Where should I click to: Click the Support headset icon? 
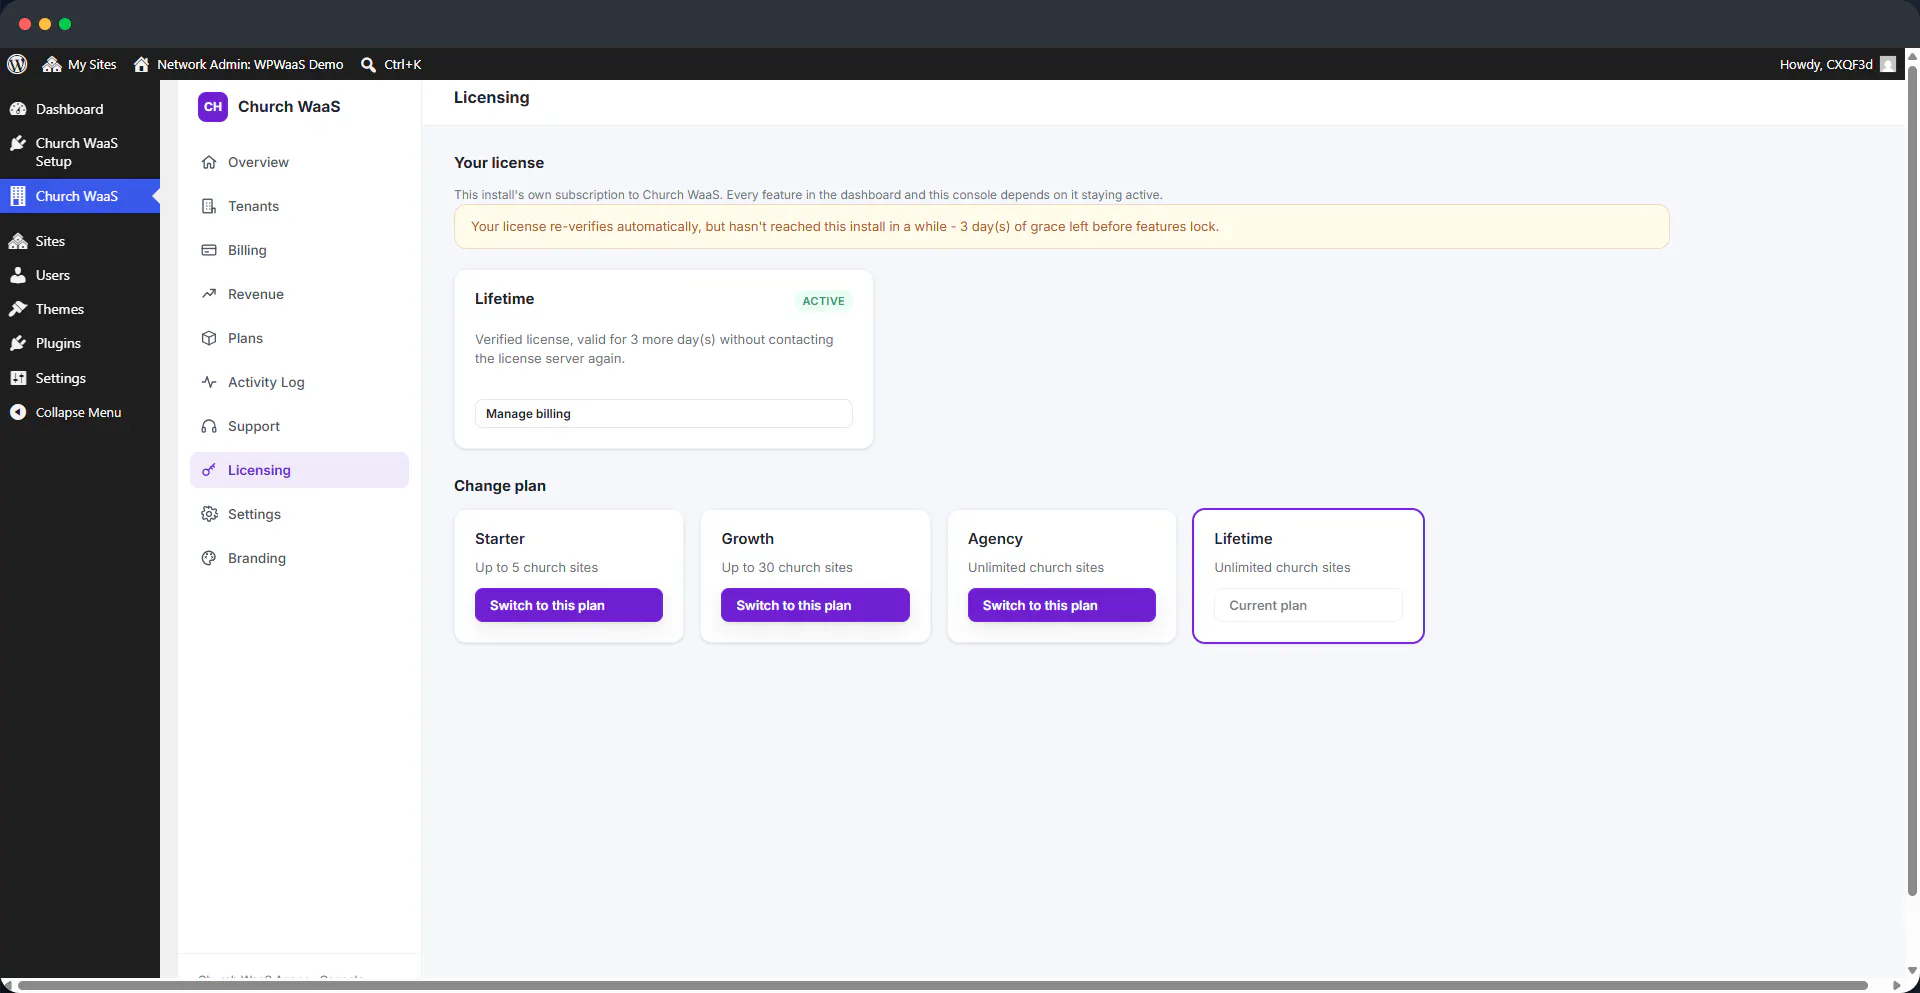[x=209, y=426]
